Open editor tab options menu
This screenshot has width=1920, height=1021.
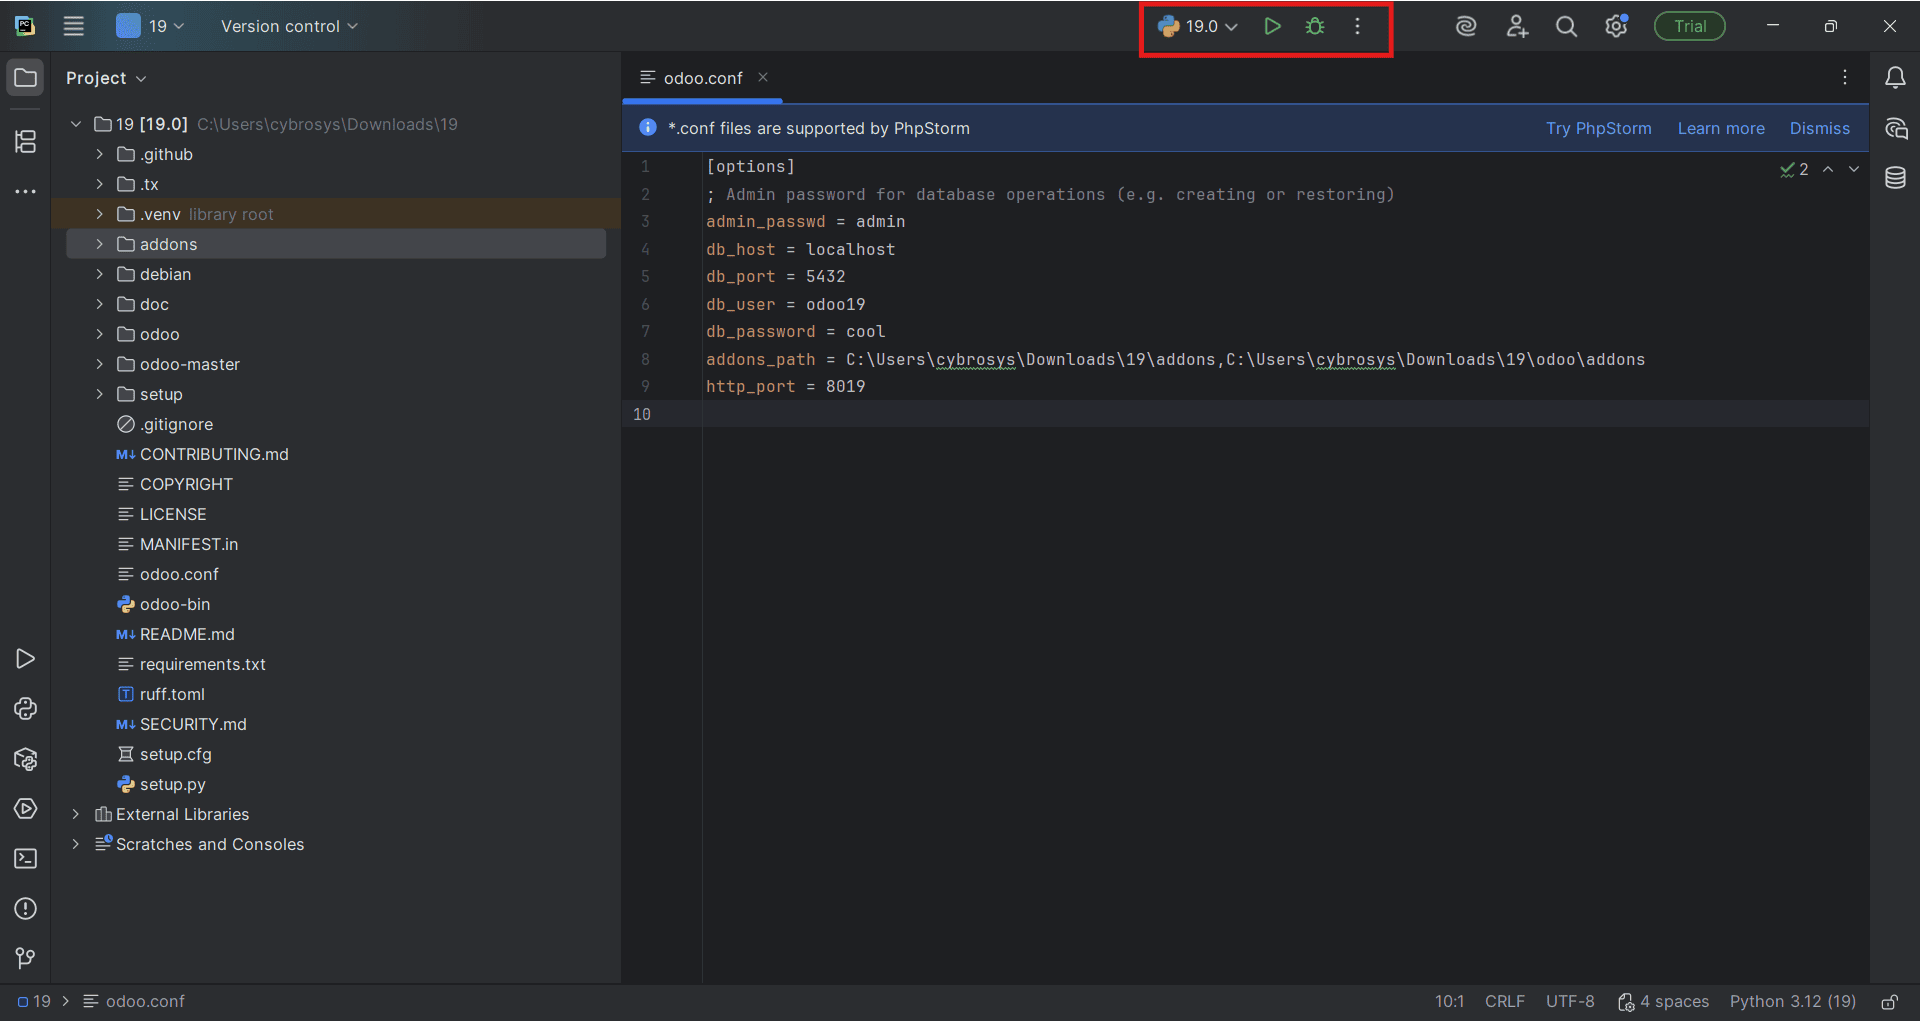click(x=1845, y=77)
